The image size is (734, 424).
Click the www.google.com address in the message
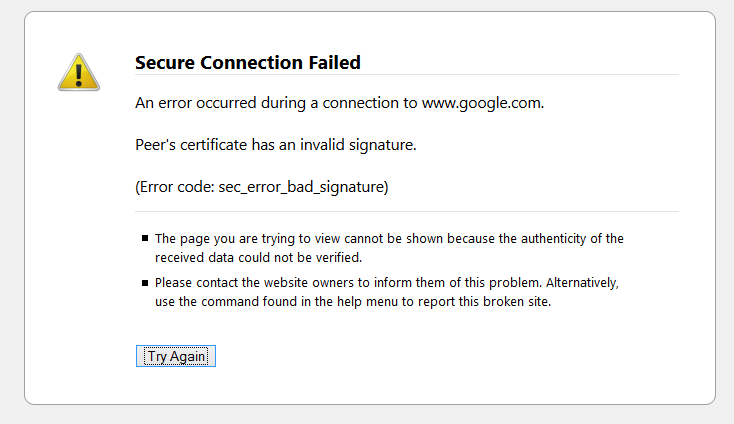click(x=482, y=103)
